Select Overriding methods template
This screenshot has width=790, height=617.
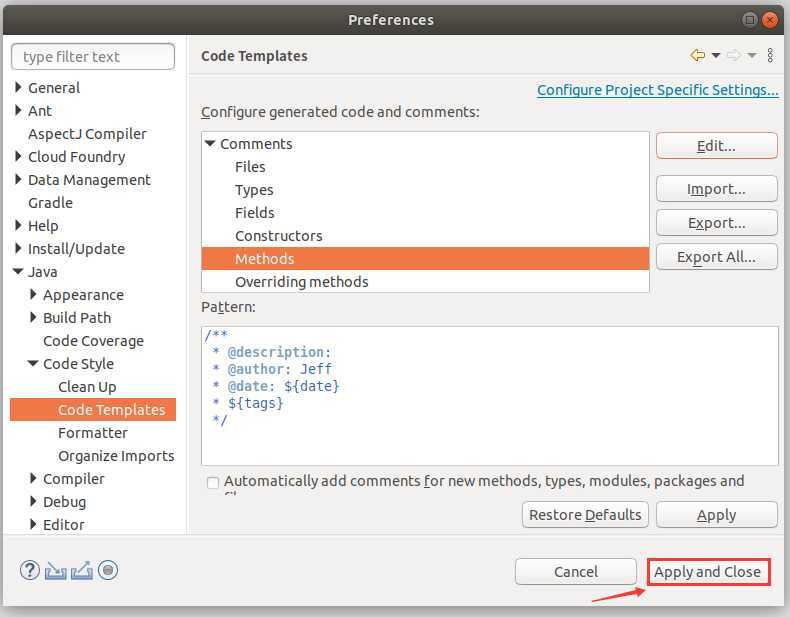click(301, 282)
